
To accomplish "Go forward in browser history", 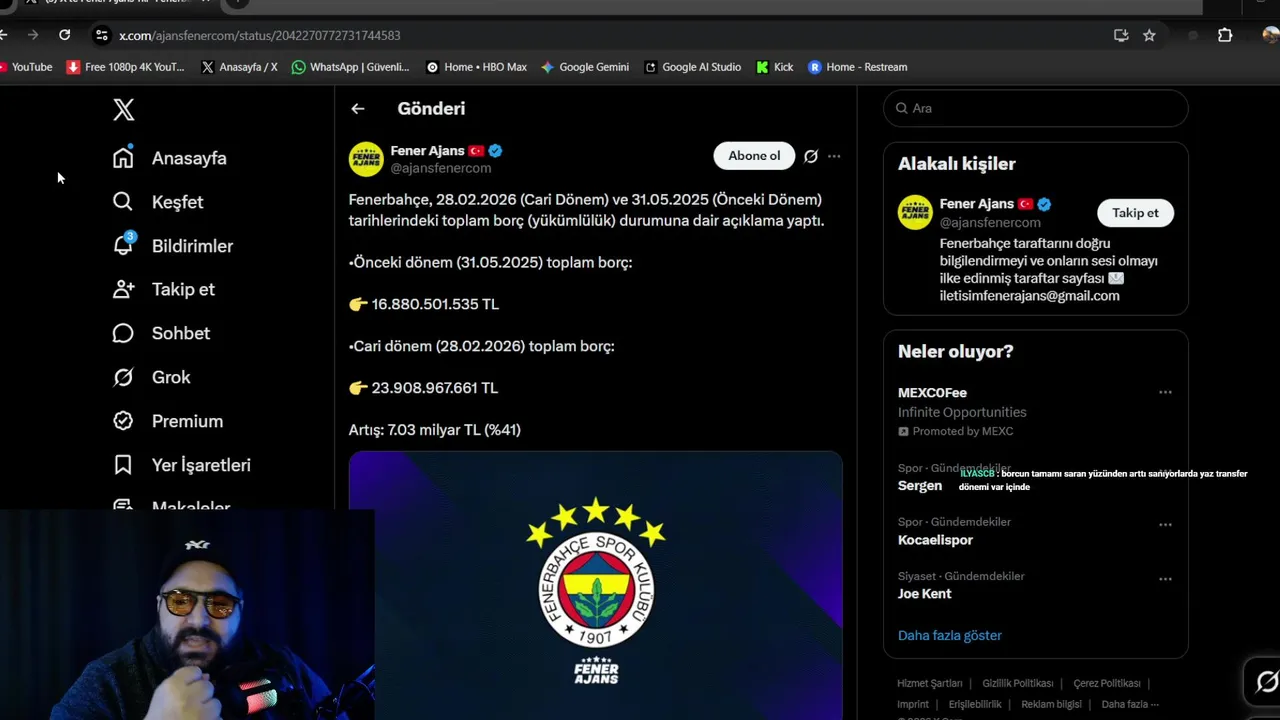I will pyautogui.click(x=33, y=35).
